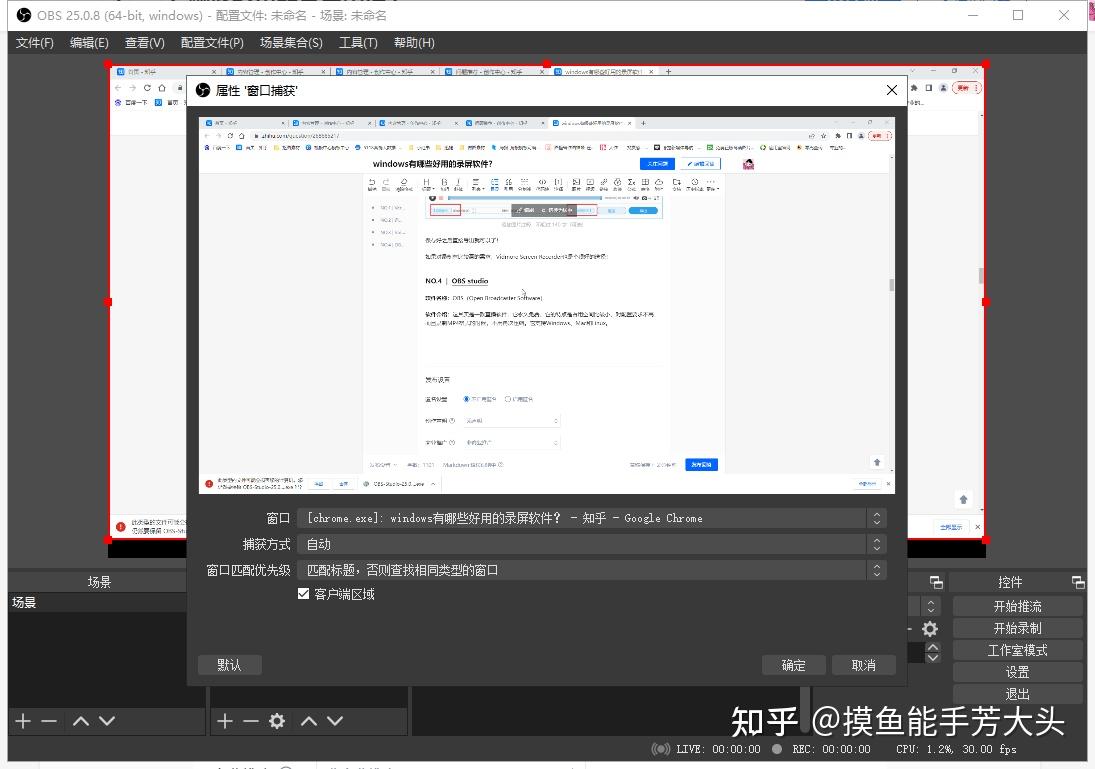
Task: Open the 帮助(H) menu
Action: [413, 43]
